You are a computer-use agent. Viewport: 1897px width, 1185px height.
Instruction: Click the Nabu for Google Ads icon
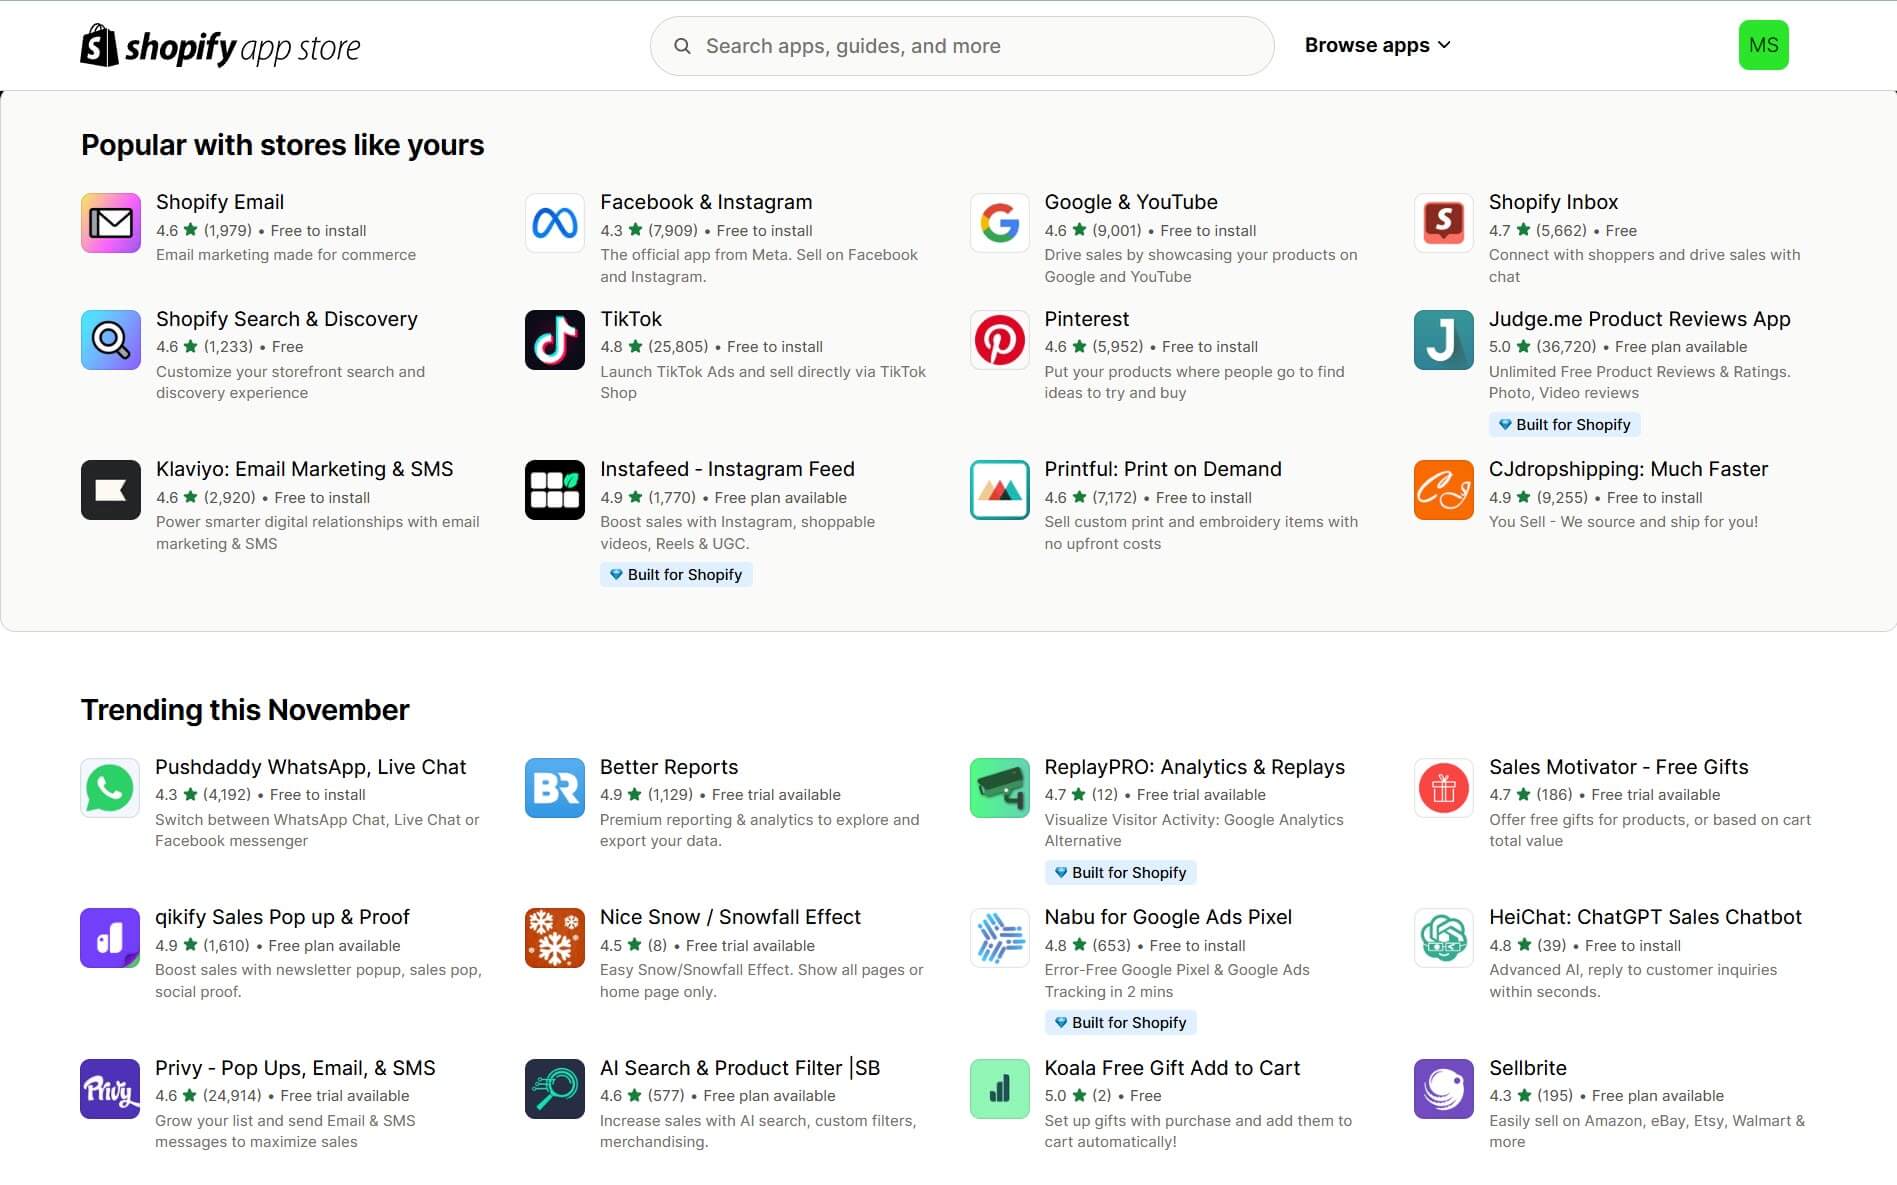click(x=999, y=938)
